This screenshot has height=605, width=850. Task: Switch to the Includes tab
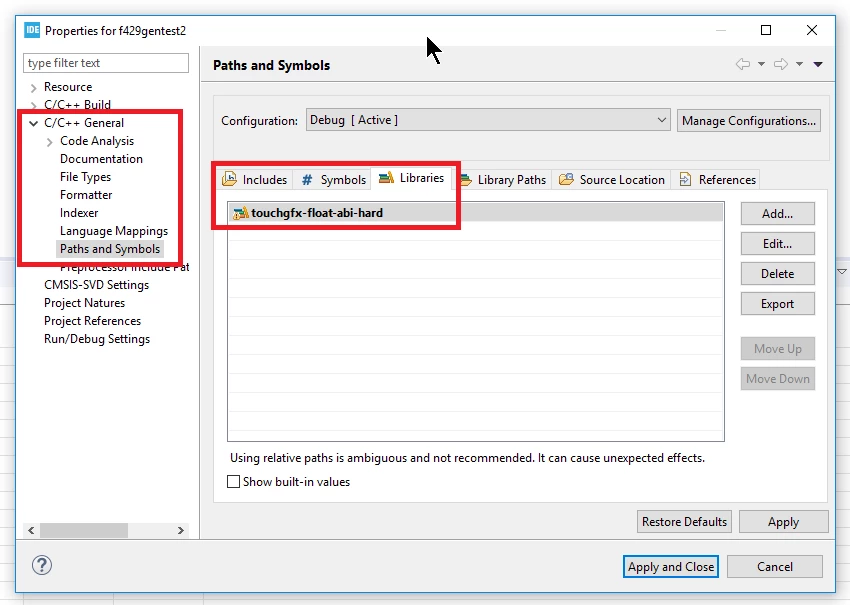(x=255, y=179)
